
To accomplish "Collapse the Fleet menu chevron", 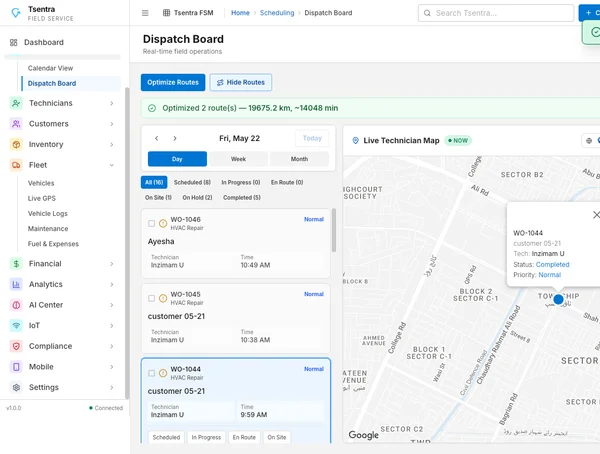I will pyautogui.click(x=112, y=165).
